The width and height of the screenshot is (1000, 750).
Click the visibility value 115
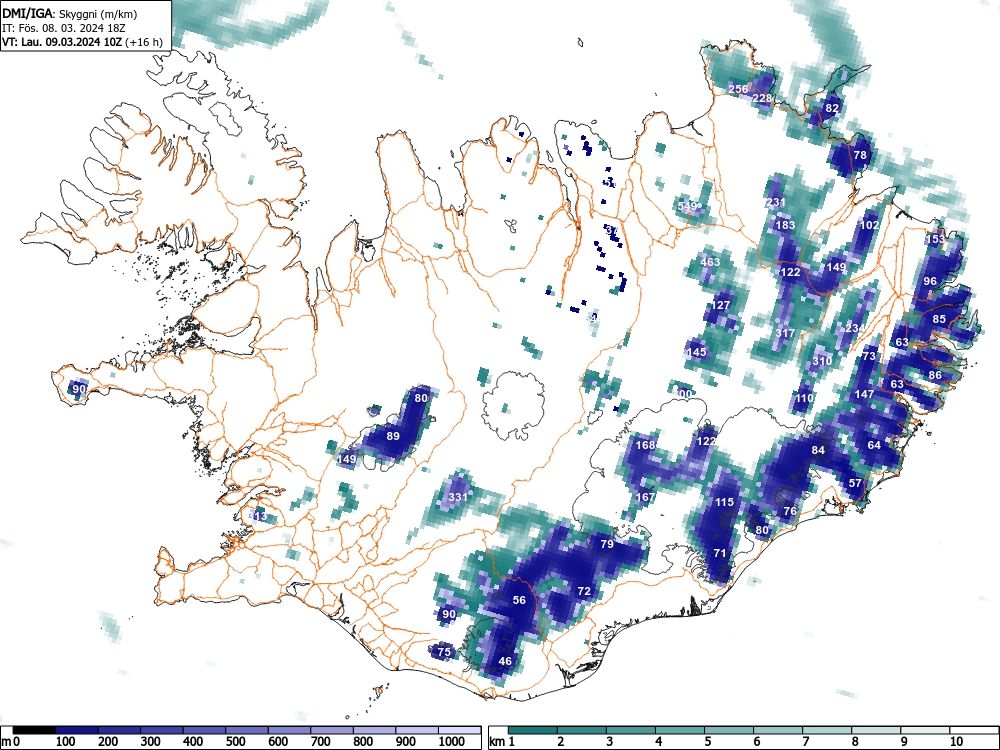tap(724, 502)
